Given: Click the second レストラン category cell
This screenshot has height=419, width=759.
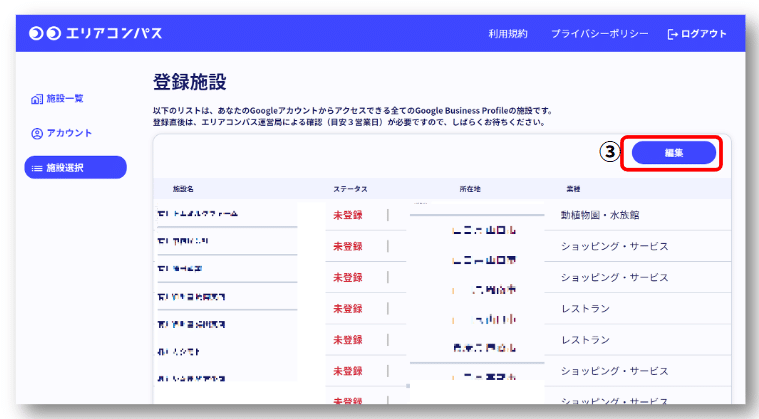Looking at the screenshot, I should (x=585, y=341).
